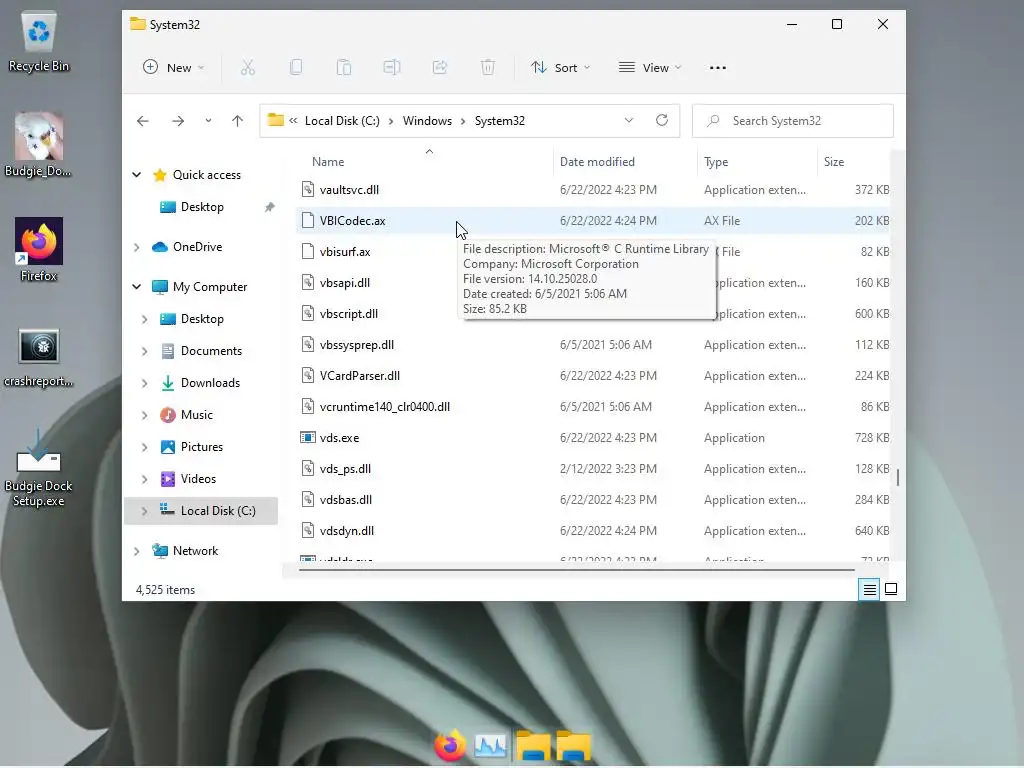Open Recycle Bin on desktop
The image size is (1024, 768).
click(x=39, y=41)
